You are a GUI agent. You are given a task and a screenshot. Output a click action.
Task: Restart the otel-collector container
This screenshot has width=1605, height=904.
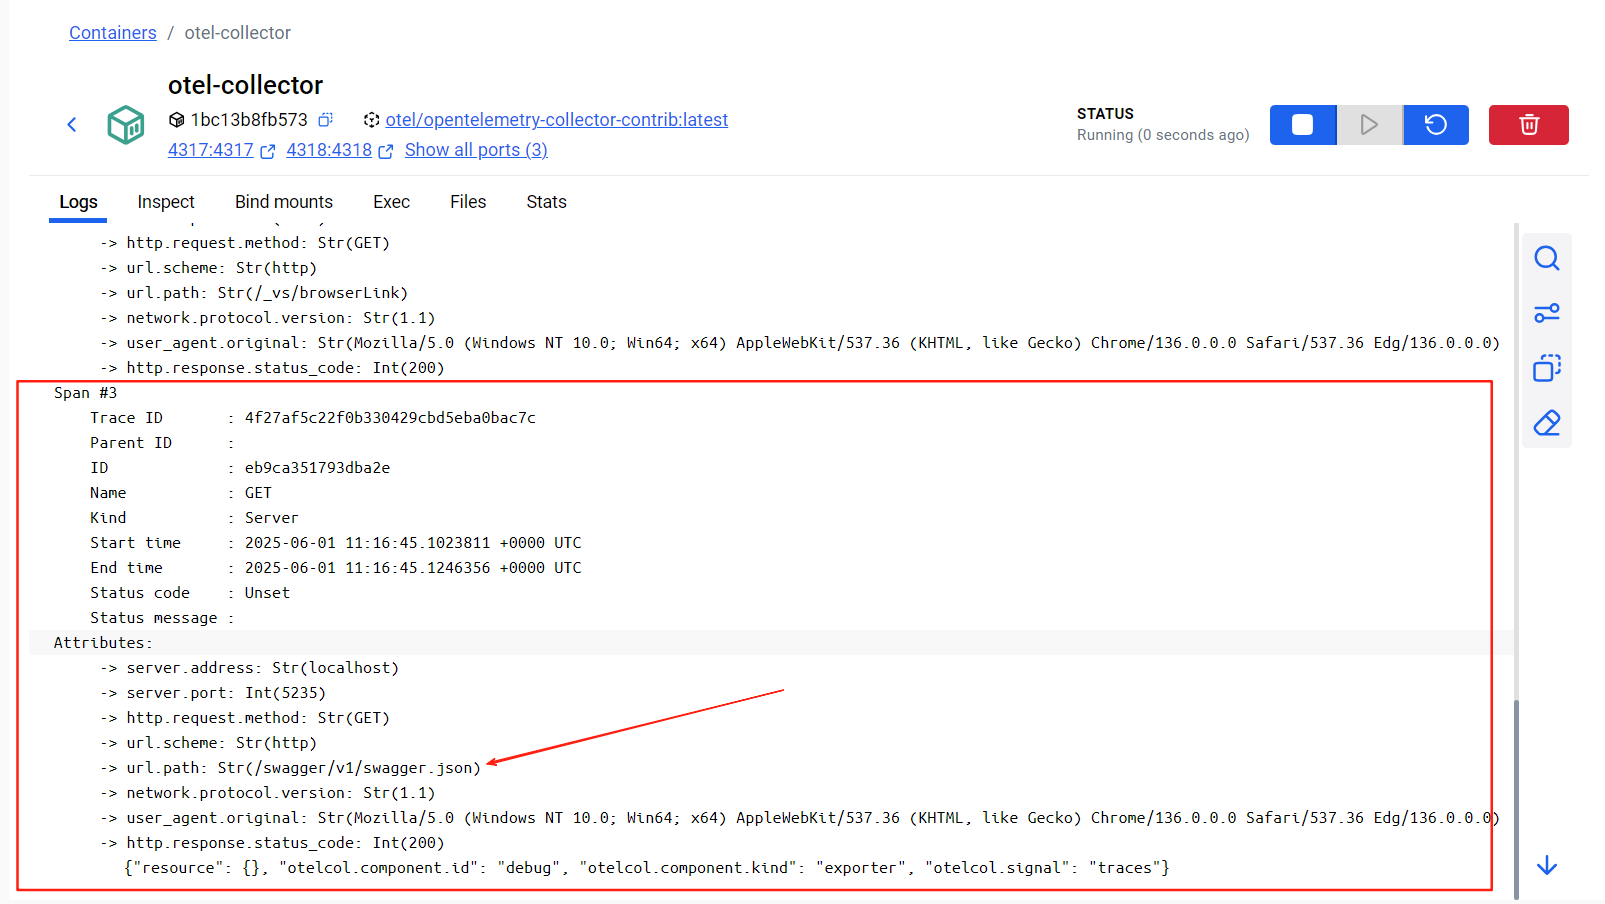click(x=1436, y=125)
